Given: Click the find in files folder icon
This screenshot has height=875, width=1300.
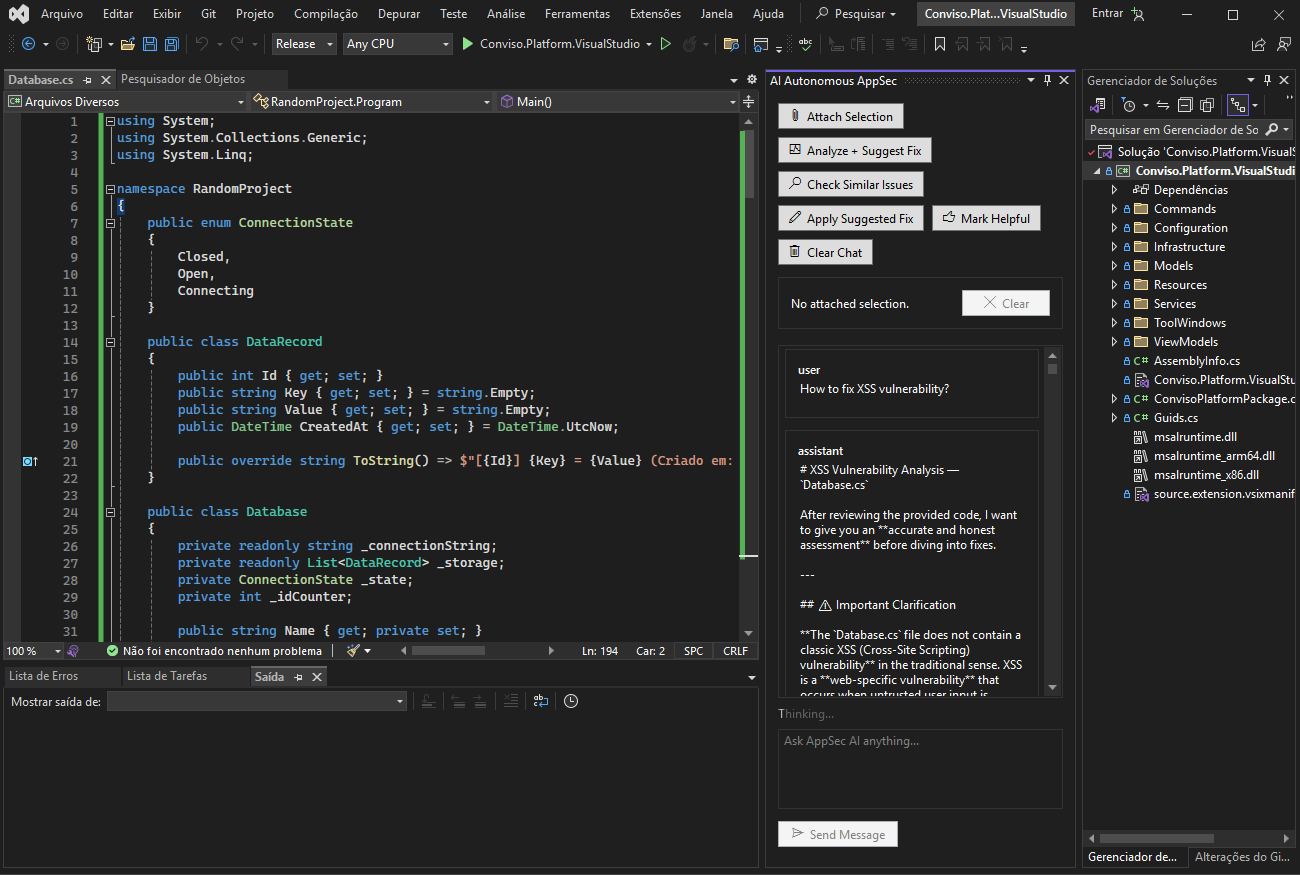Looking at the screenshot, I should (731, 44).
